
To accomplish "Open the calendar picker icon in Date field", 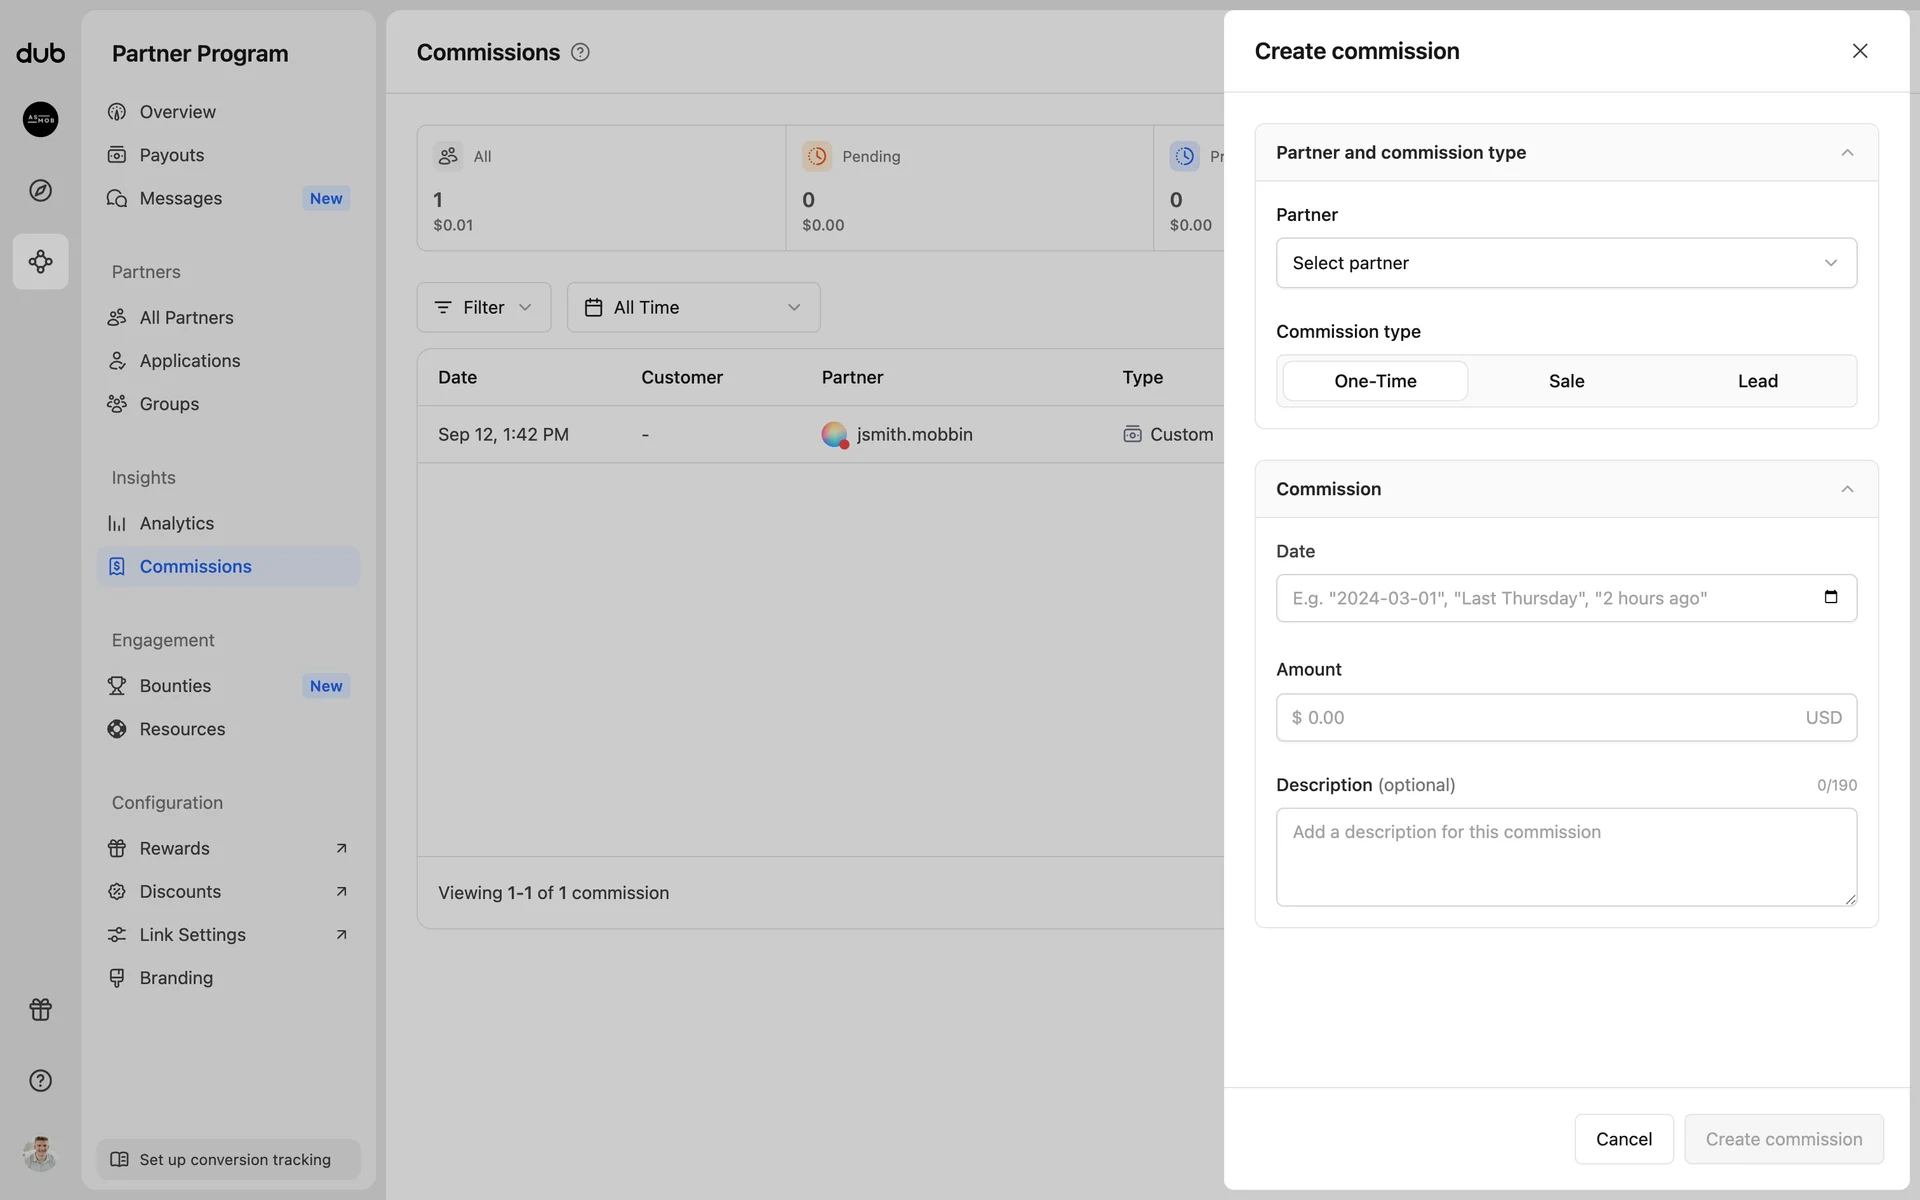I will [x=1830, y=597].
